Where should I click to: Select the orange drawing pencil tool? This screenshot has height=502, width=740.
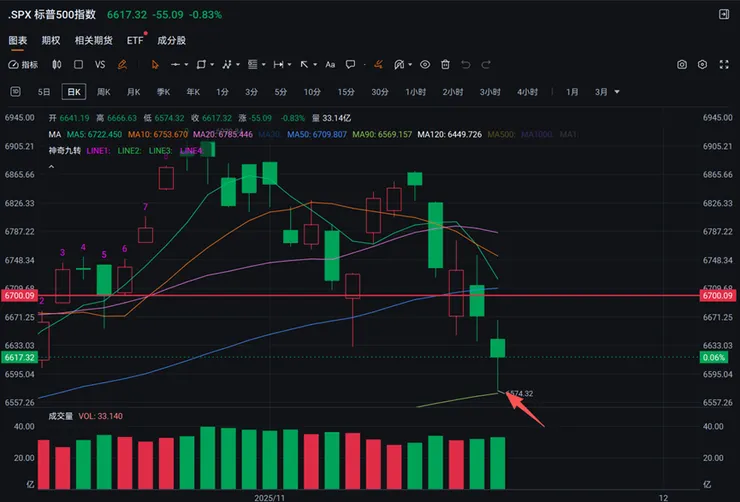(122, 64)
